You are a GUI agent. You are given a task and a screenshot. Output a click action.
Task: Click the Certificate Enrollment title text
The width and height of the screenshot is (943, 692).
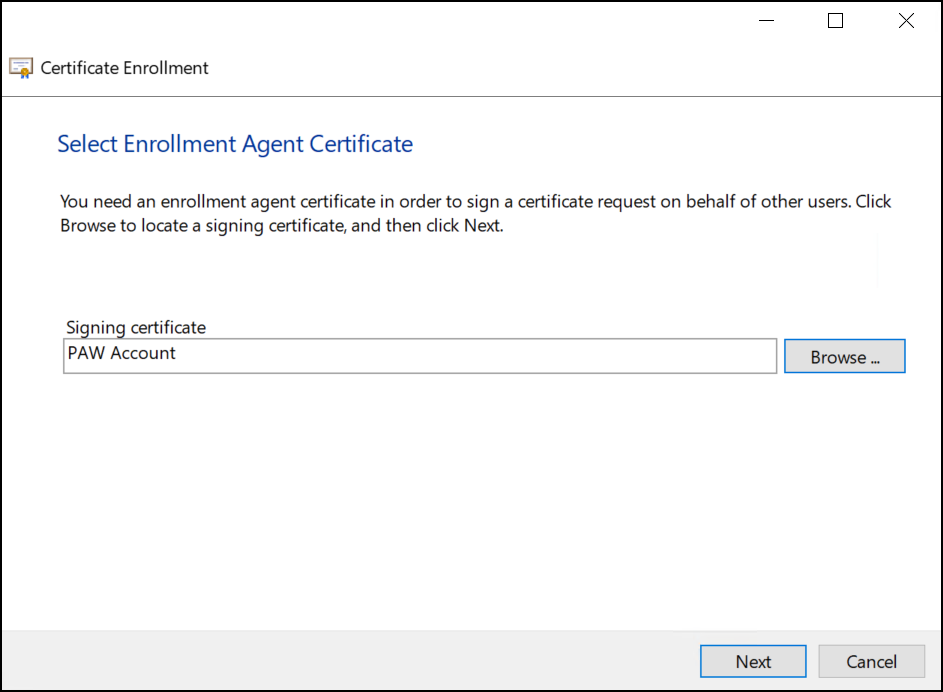click(x=124, y=68)
